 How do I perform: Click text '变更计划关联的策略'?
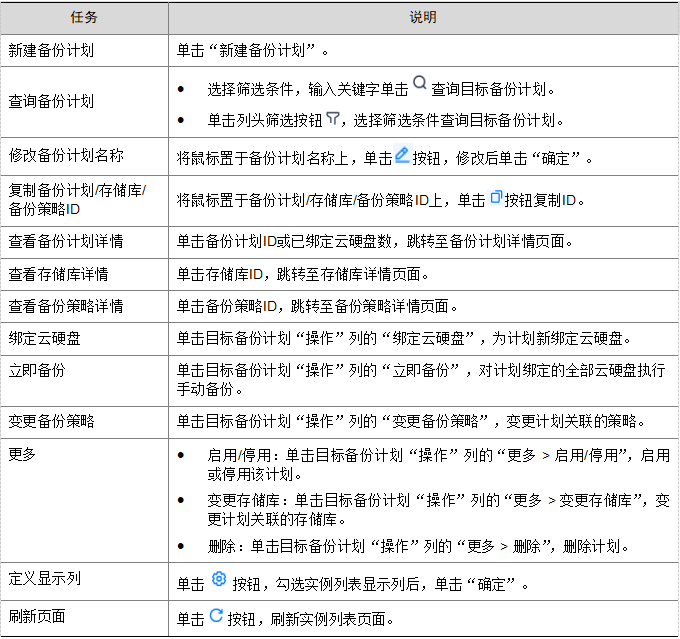[x=571, y=422]
